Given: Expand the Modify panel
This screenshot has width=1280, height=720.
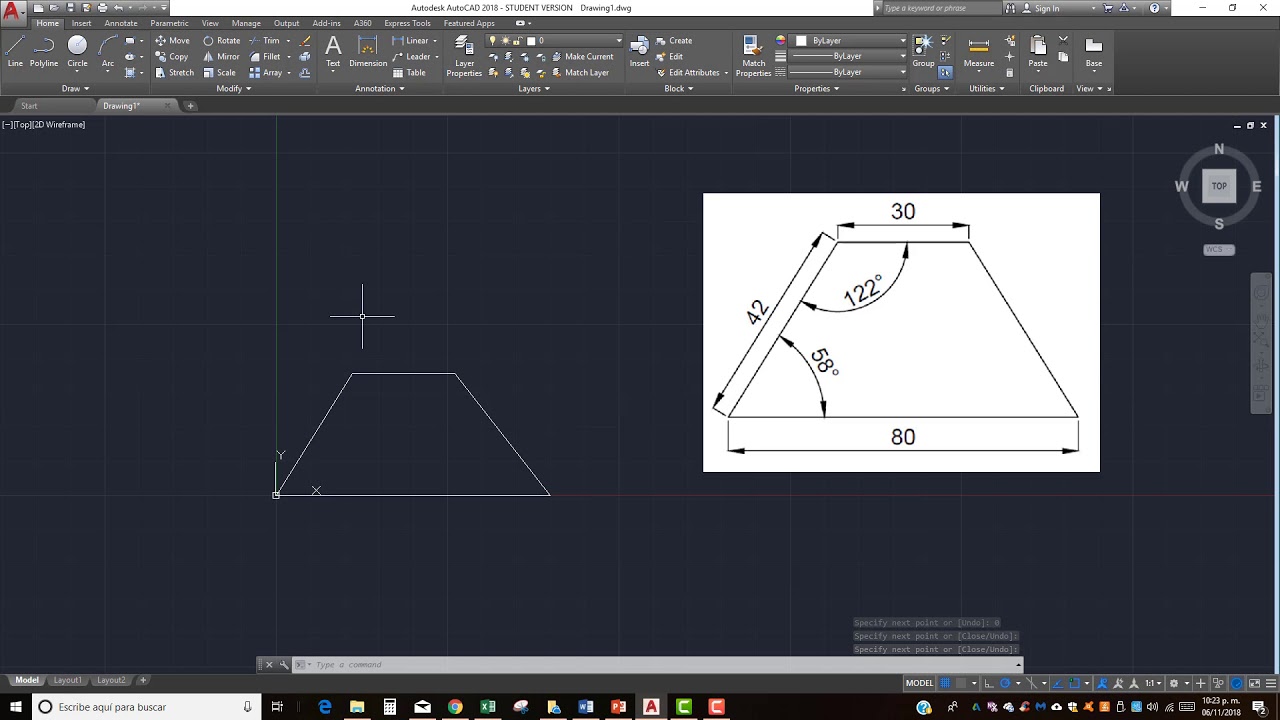Looking at the screenshot, I should (233, 88).
